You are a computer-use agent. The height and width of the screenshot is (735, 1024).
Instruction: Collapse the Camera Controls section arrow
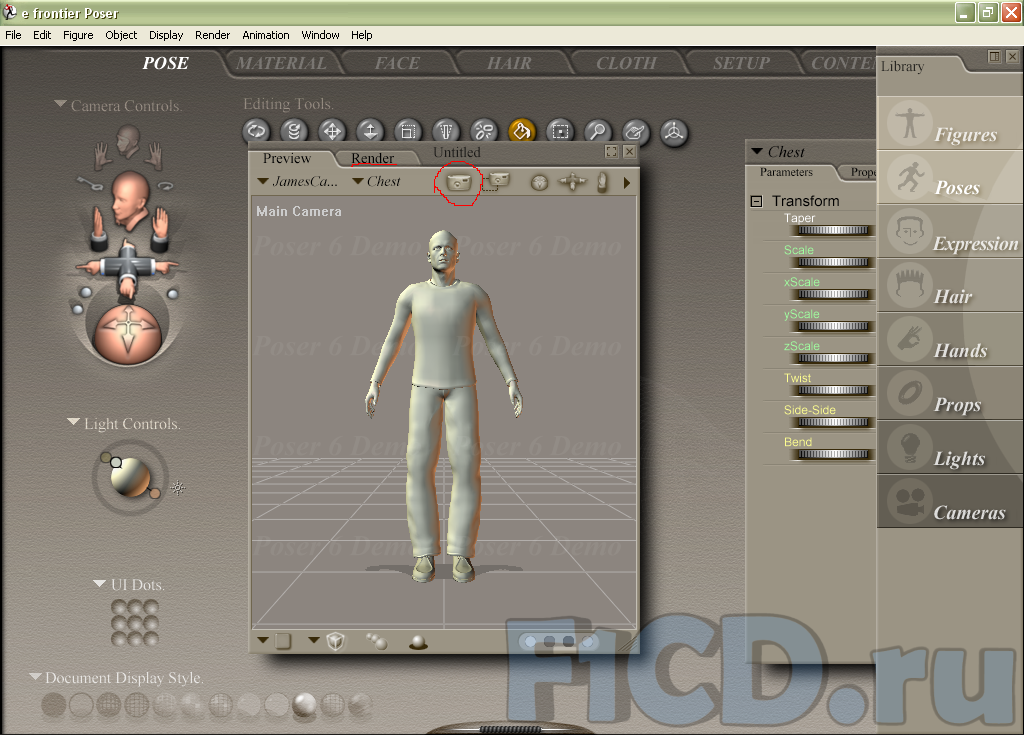61,104
